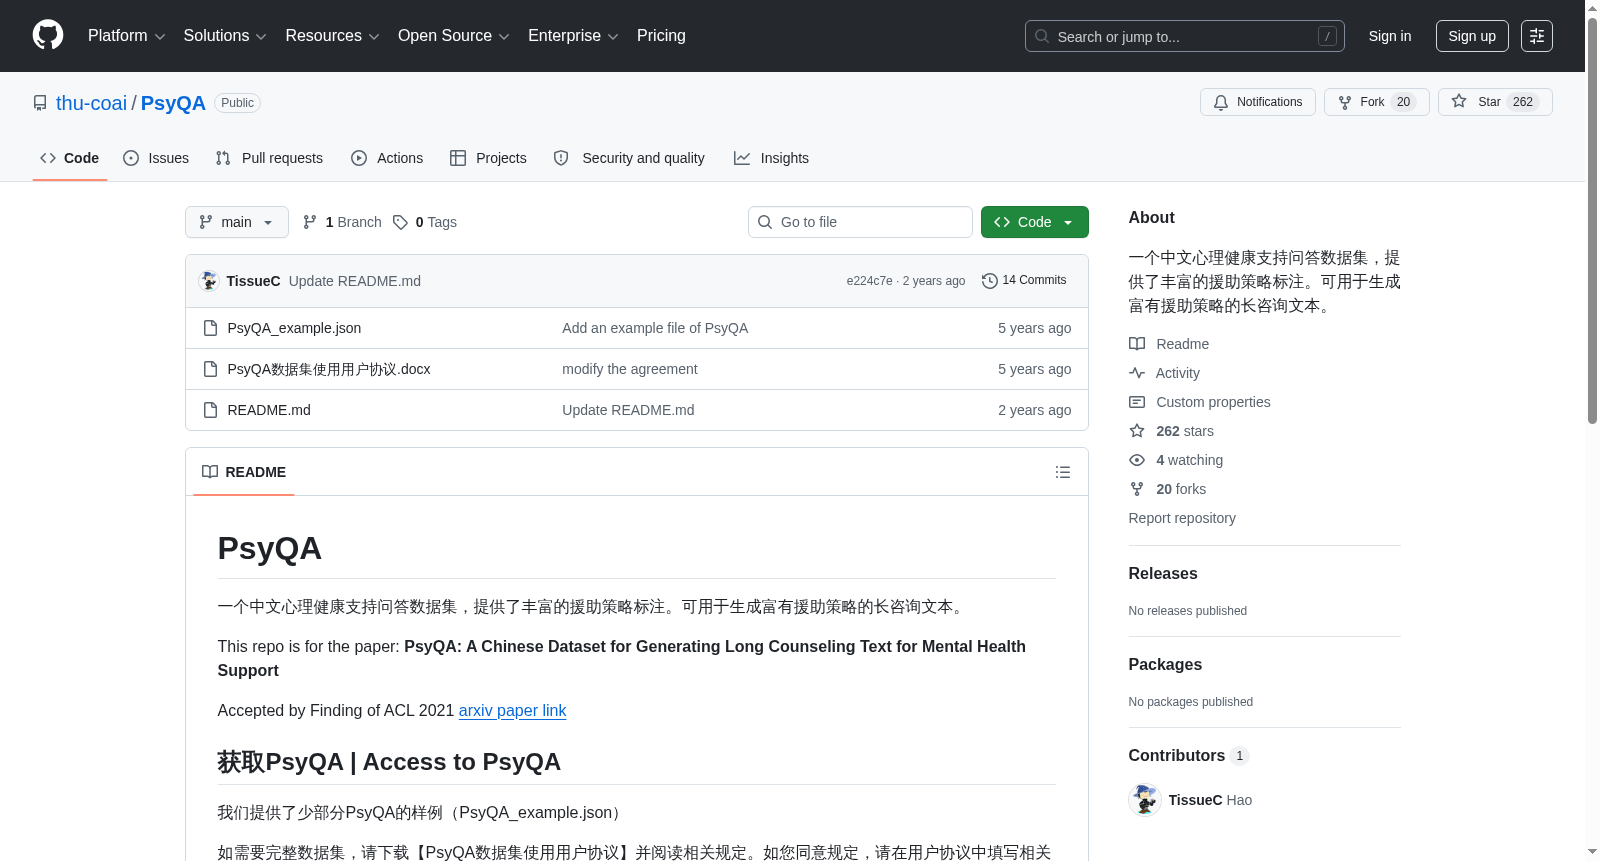Viewport: 1600px width, 861px height.
Task: Open the main branch selector dropdown
Action: tap(237, 222)
